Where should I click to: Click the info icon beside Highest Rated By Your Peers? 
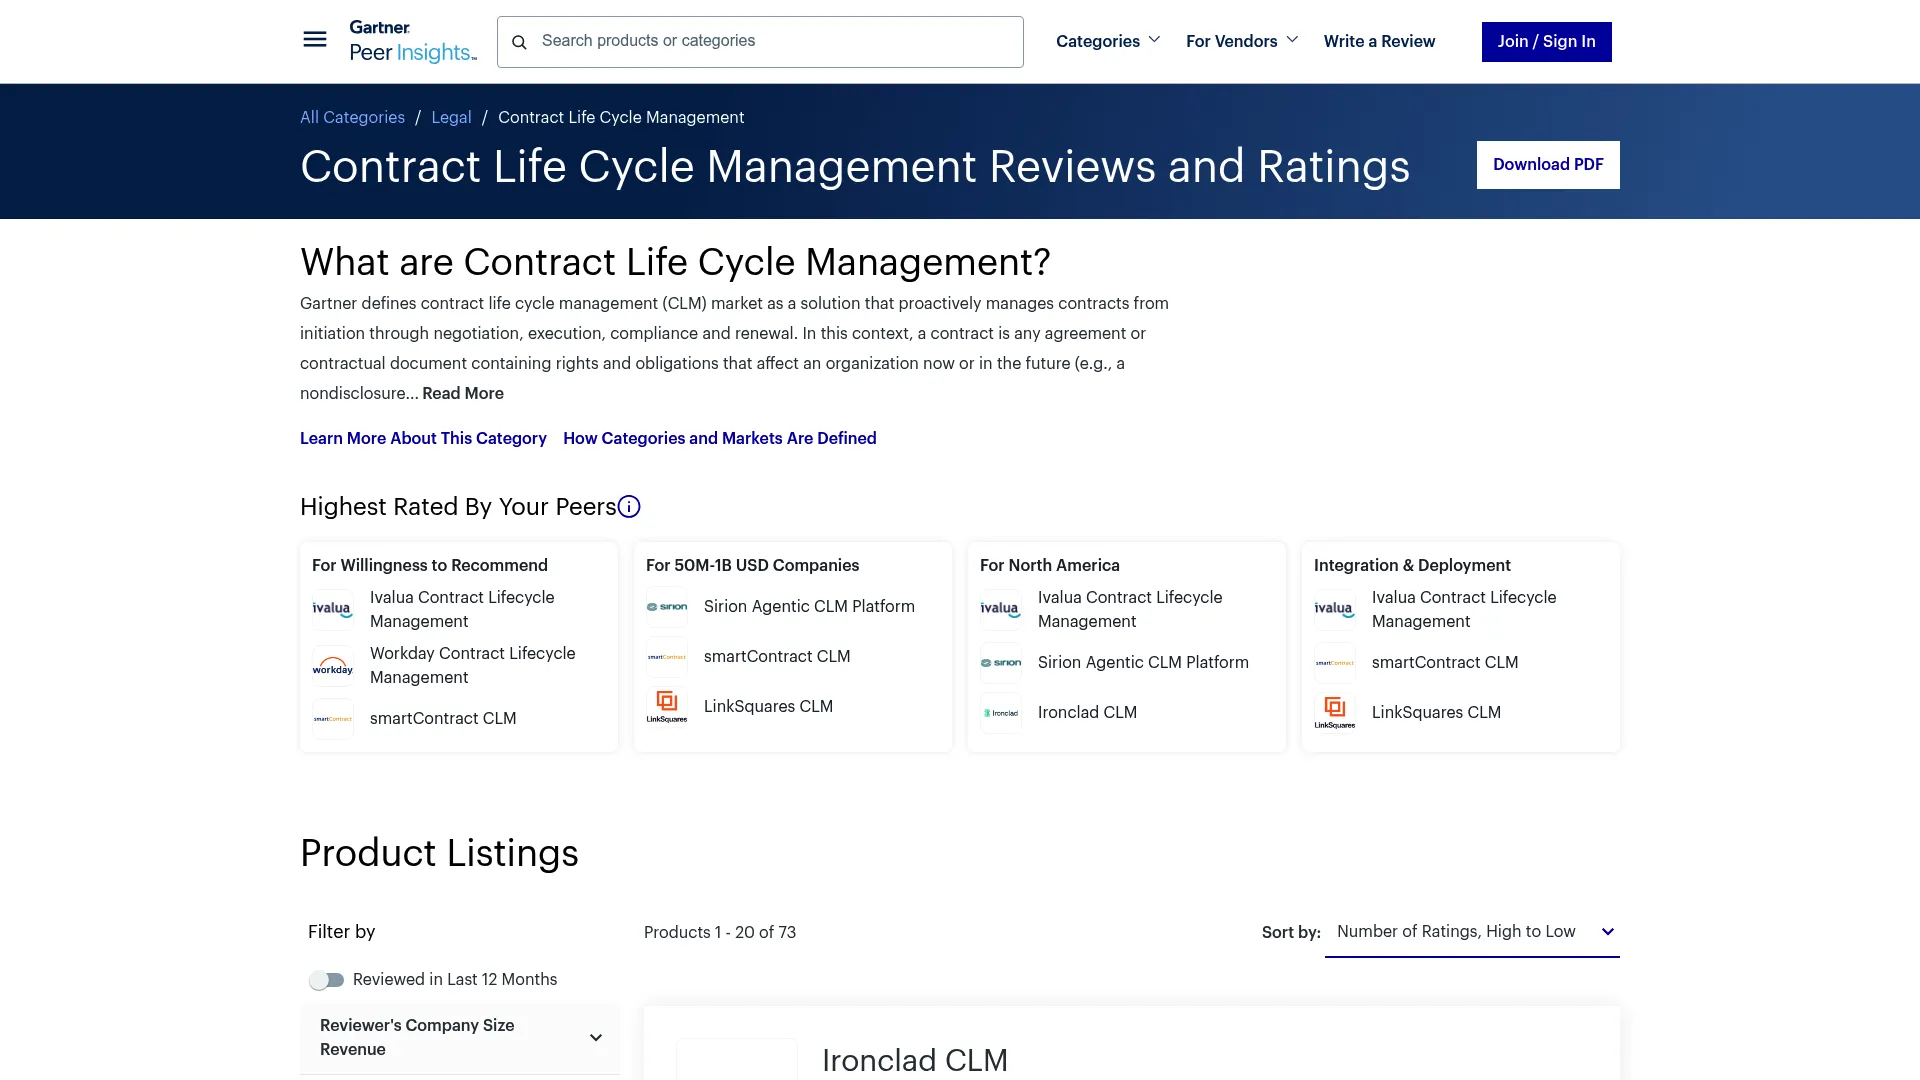pos(629,507)
